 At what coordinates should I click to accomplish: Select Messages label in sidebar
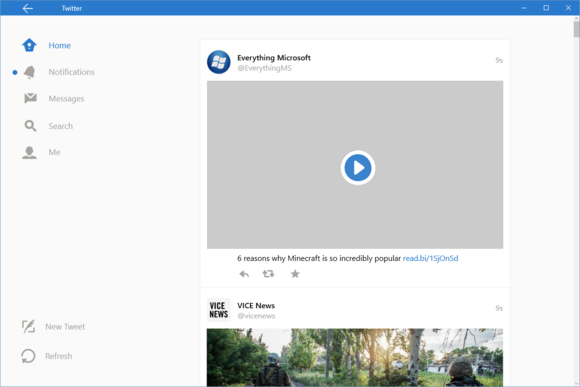coord(66,99)
